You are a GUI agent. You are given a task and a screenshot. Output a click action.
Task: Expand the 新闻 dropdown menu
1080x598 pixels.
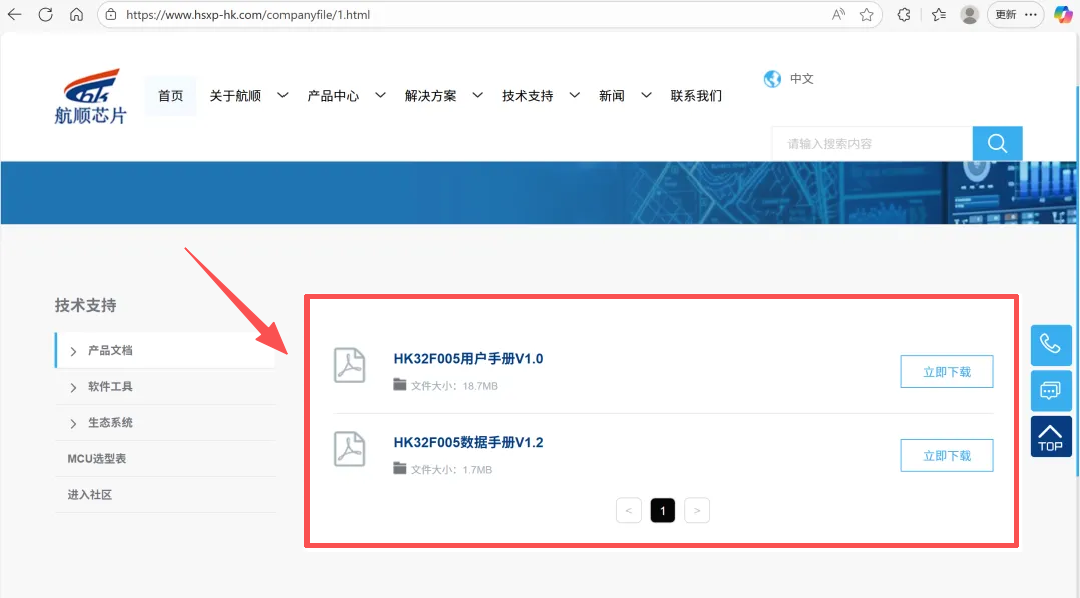tap(611, 95)
